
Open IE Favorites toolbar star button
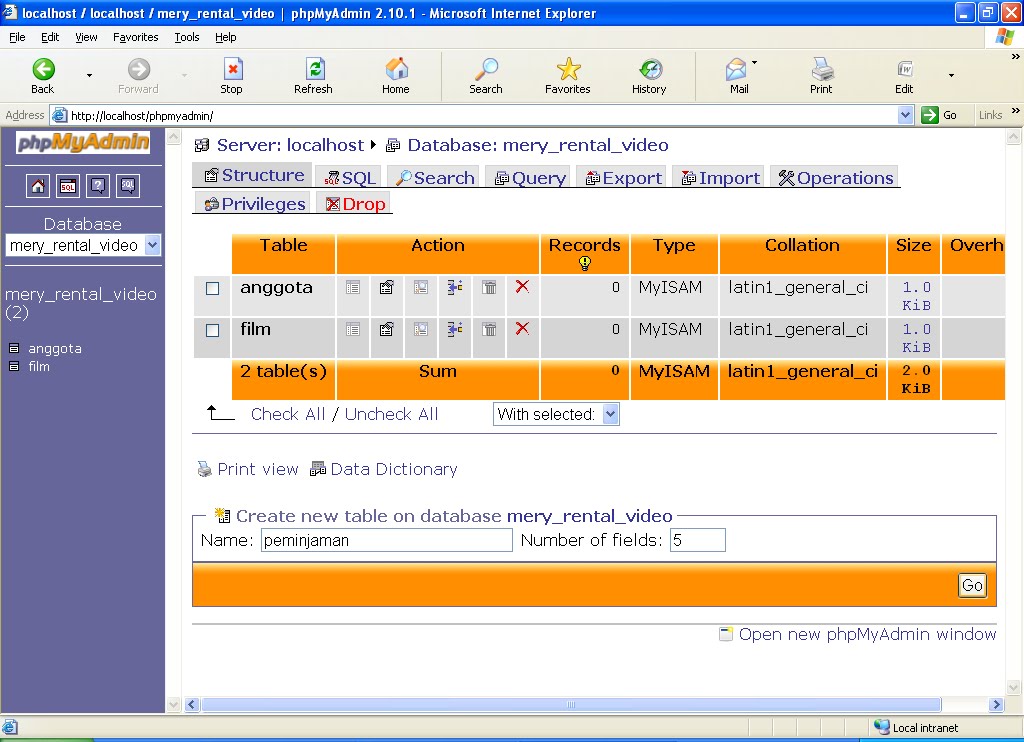tap(568, 76)
